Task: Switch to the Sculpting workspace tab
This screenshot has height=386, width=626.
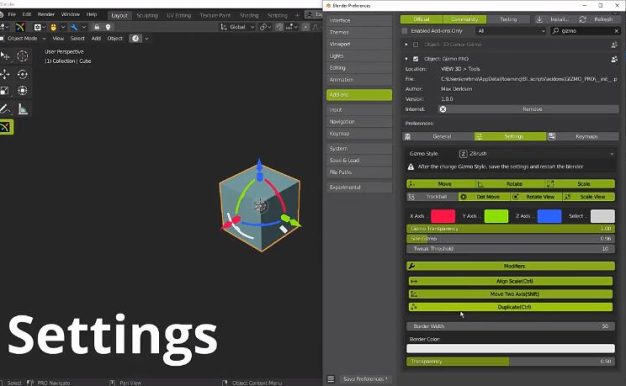Action: pyautogui.click(x=147, y=16)
